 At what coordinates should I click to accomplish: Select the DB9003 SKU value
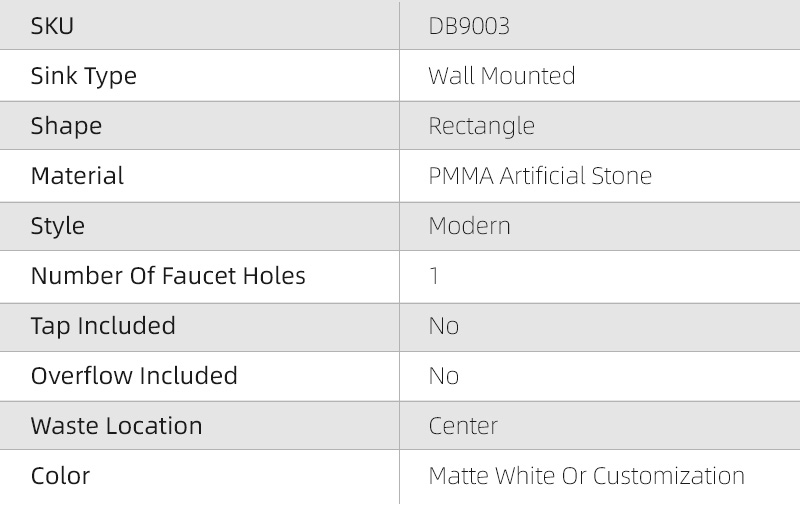tap(469, 26)
